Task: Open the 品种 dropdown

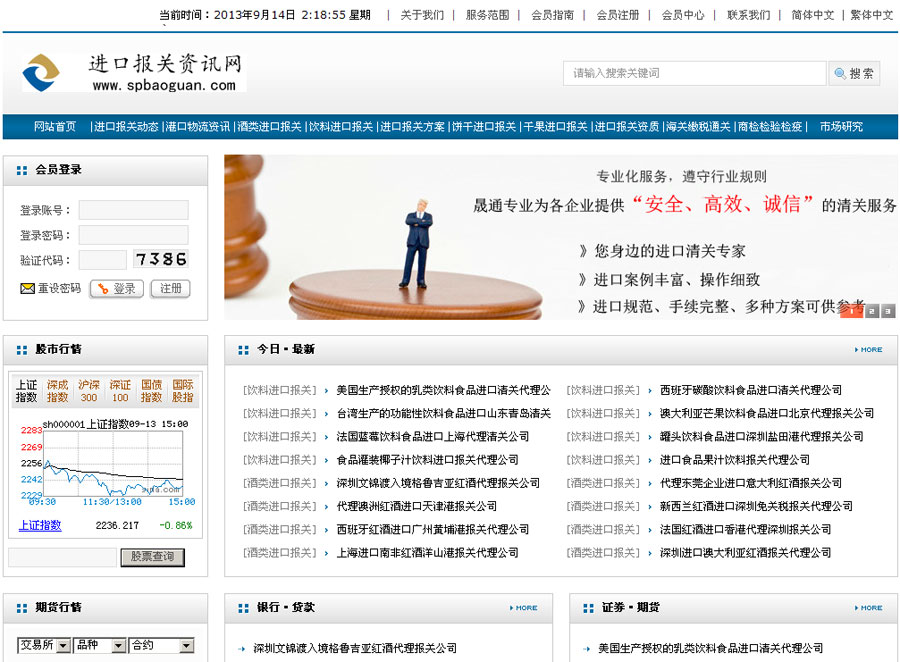Action: pos(99,645)
